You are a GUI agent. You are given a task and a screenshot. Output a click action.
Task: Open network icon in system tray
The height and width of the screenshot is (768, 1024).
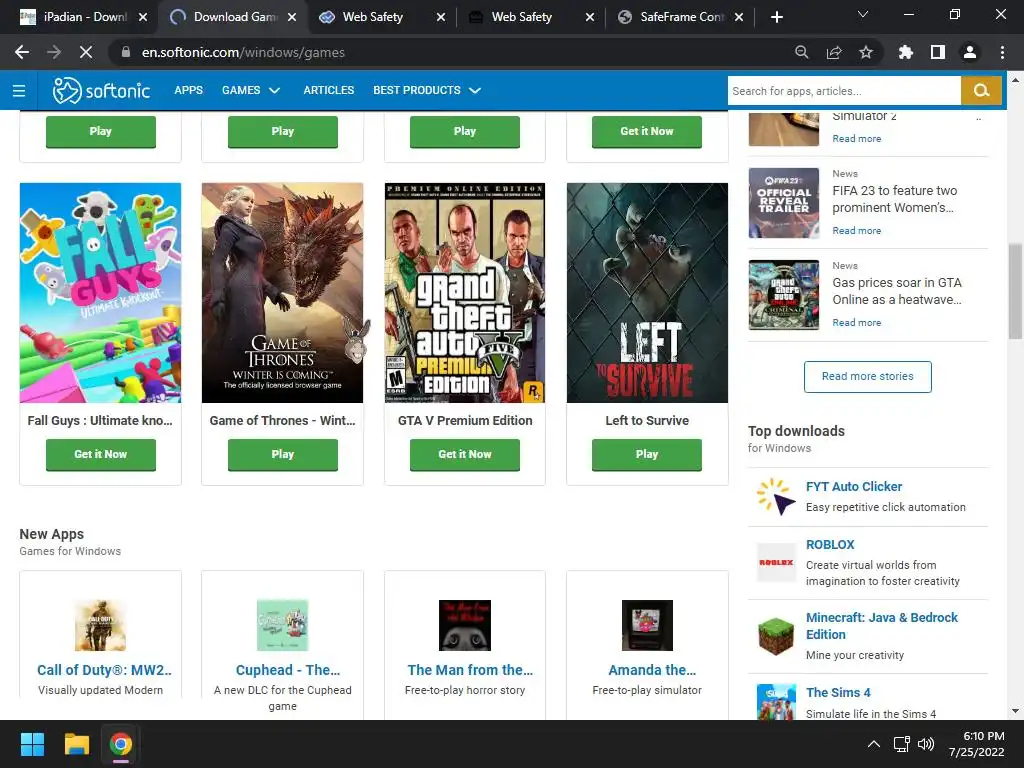901,744
